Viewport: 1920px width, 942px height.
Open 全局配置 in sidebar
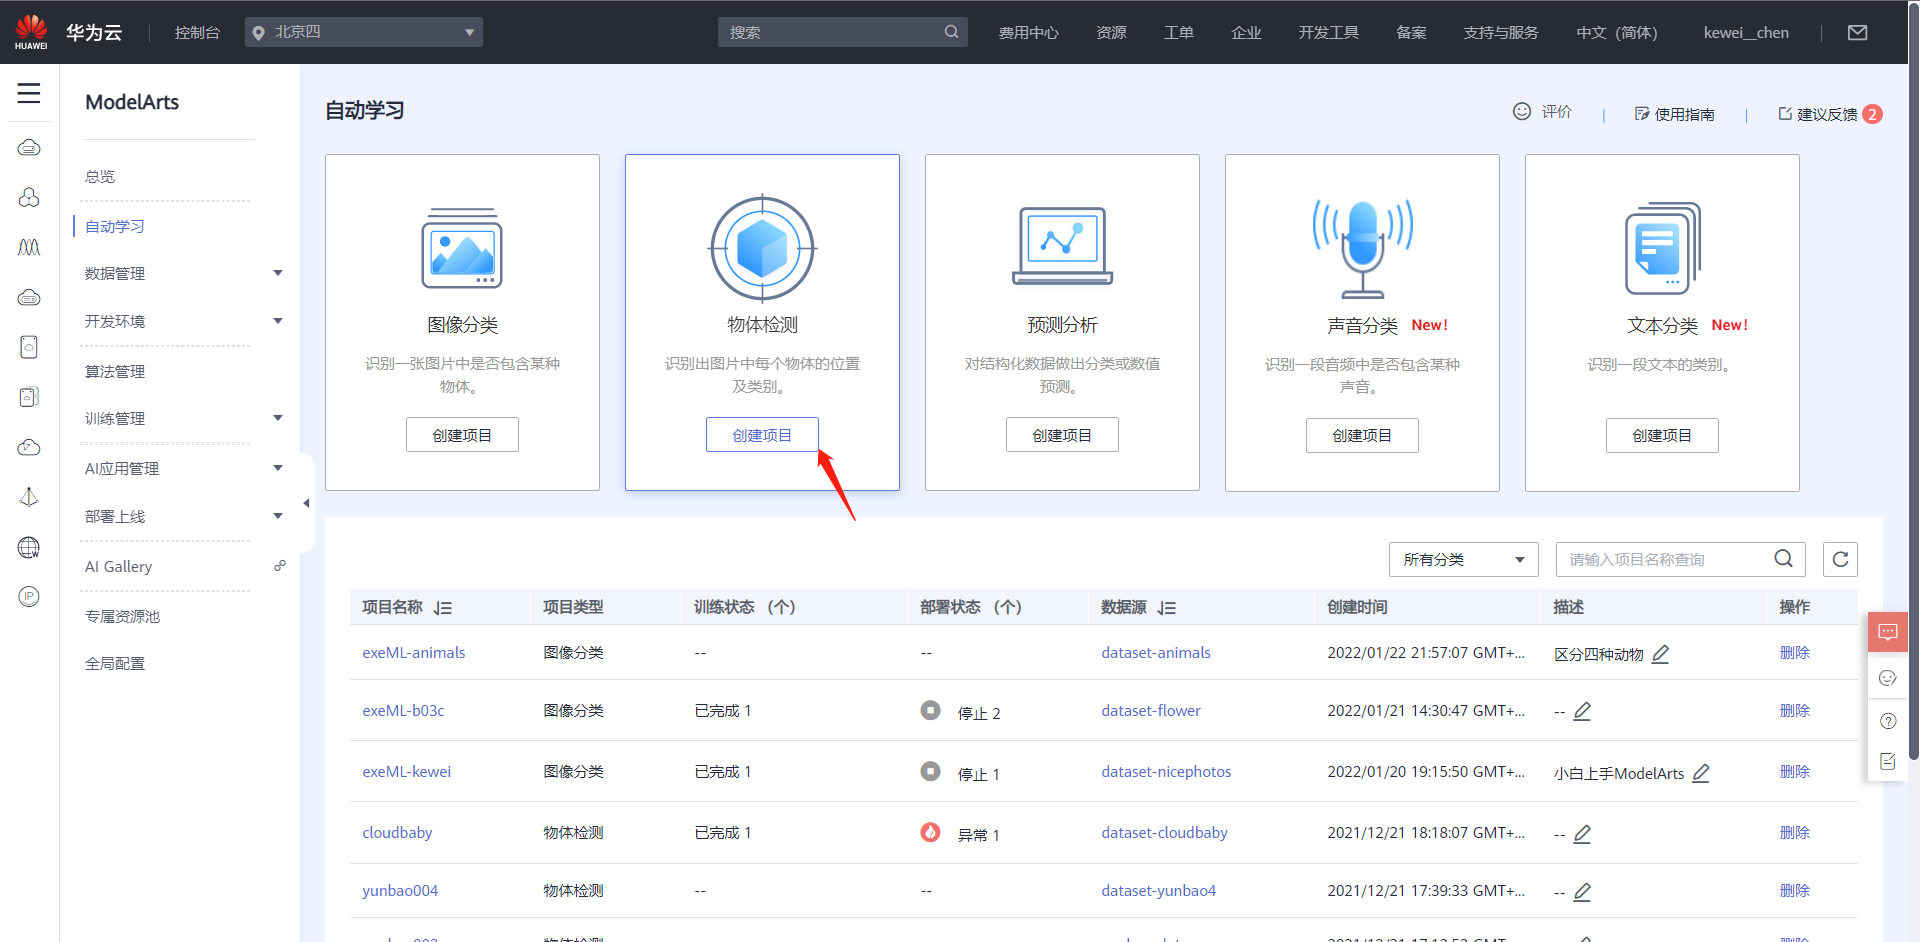(x=115, y=663)
